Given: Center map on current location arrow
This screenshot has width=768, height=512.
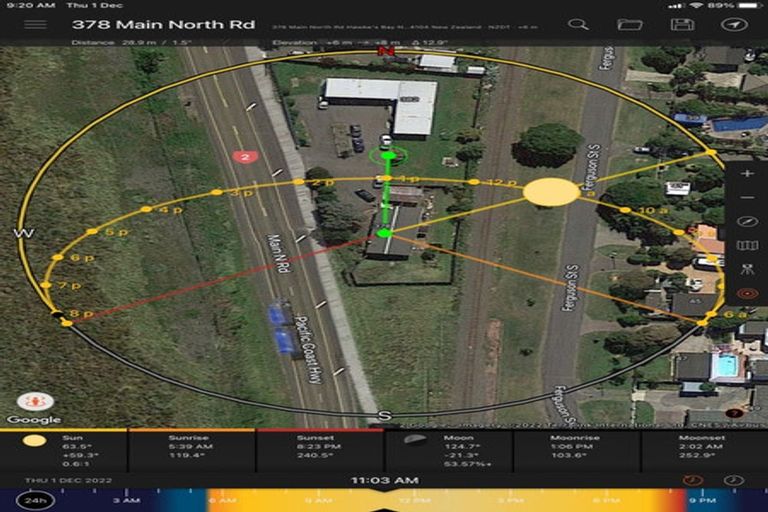Looking at the screenshot, I should pos(734,24).
